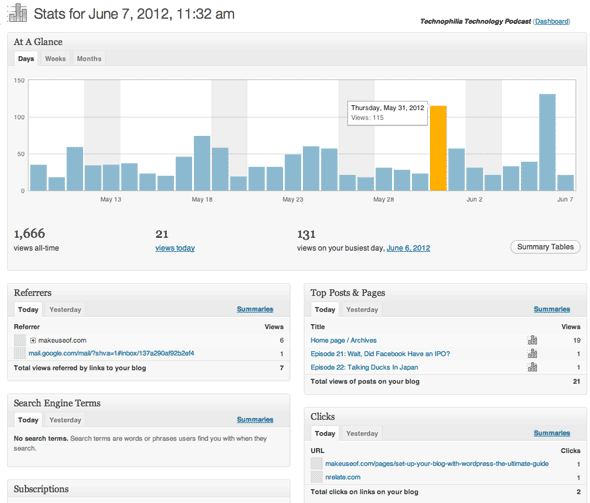
Task: Open the June 6, 2012 busiest day link
Action: point(408,248)
